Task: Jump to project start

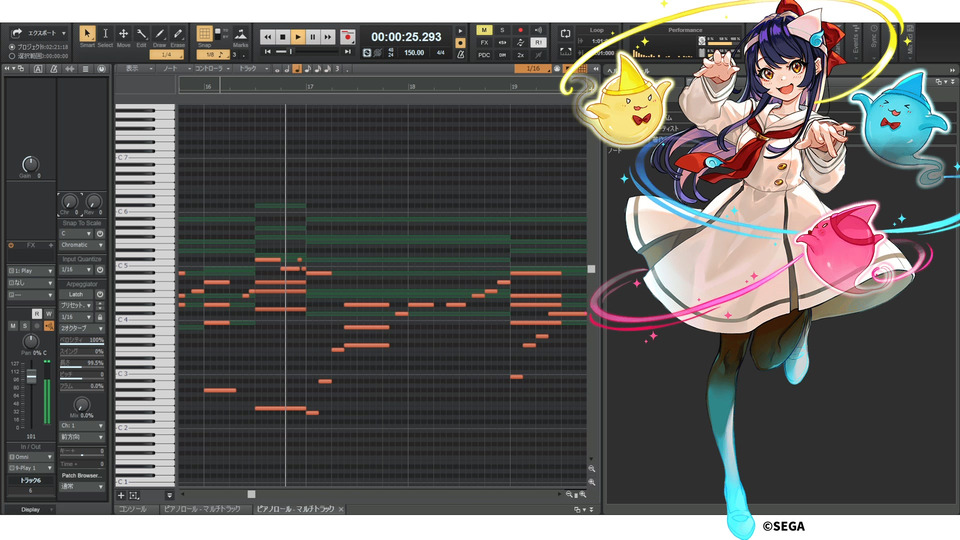Action: click(267, 52)
